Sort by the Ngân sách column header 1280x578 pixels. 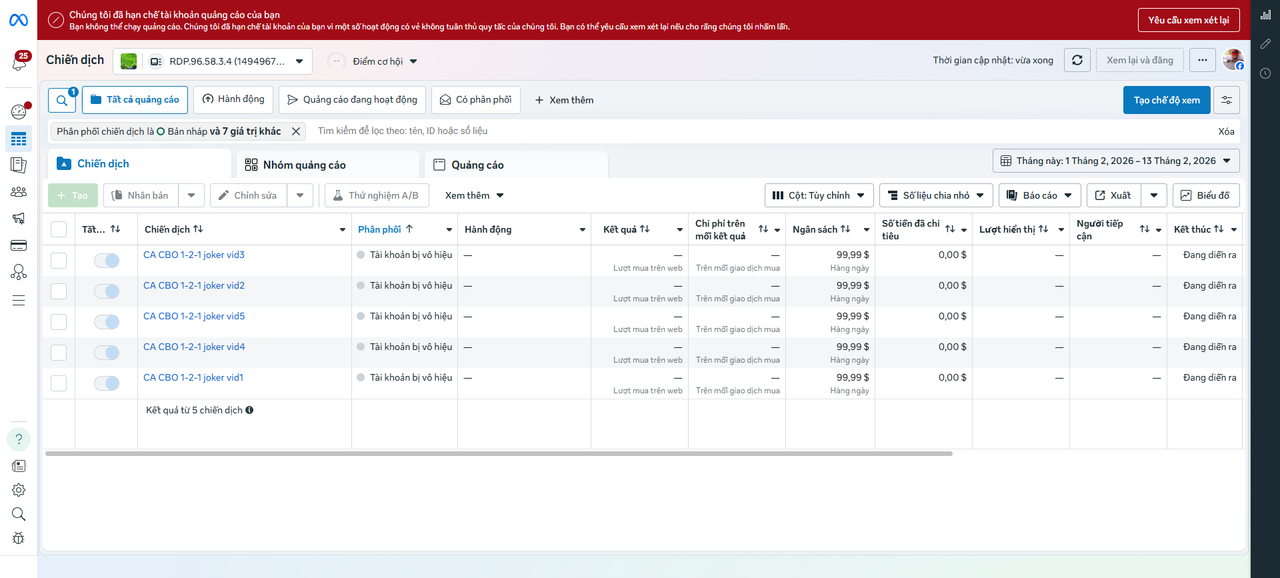(x=821, y=229)
